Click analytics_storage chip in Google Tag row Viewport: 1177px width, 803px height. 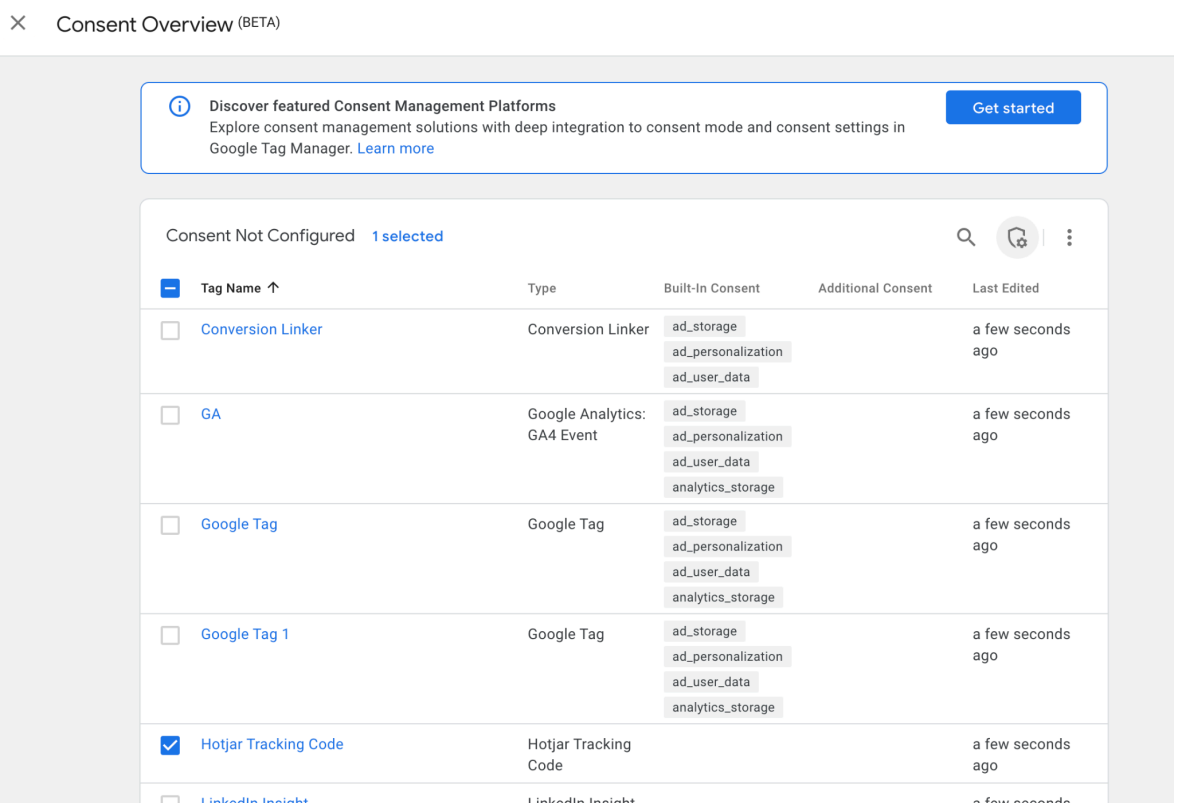tap(723, 597)
